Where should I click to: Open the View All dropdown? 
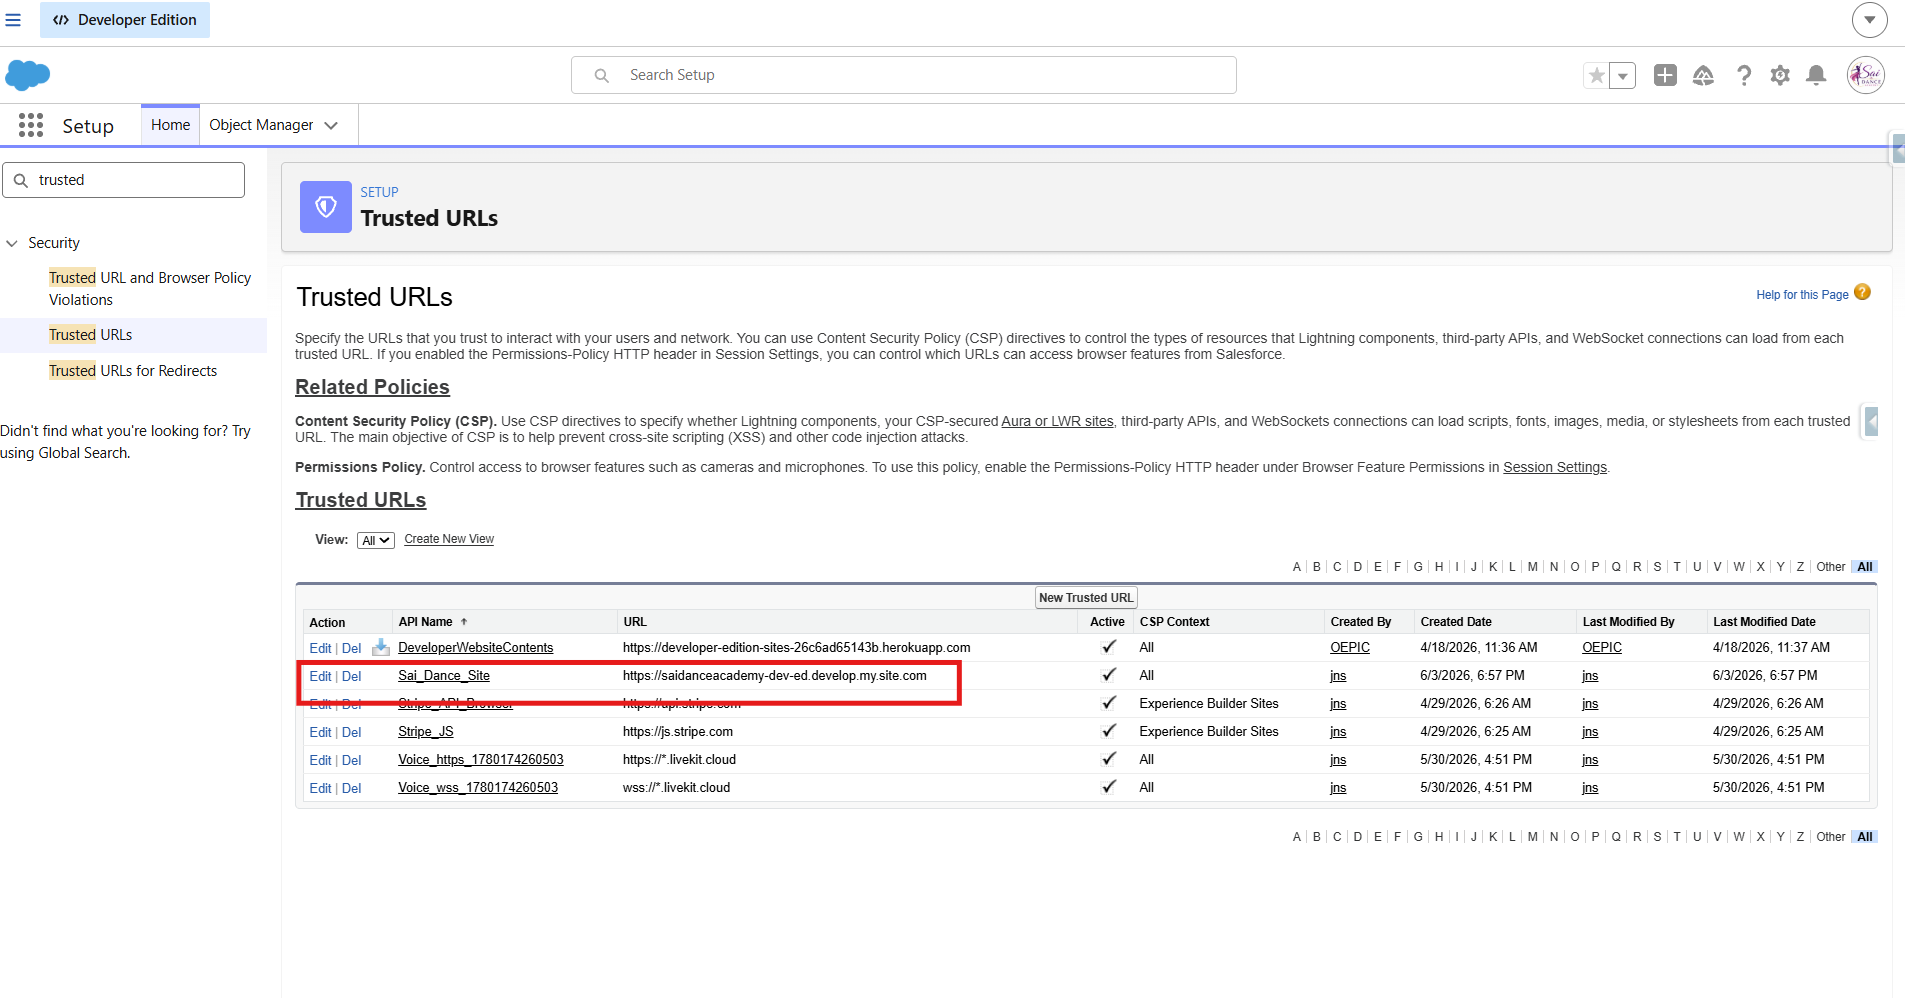tap(376, 540)
